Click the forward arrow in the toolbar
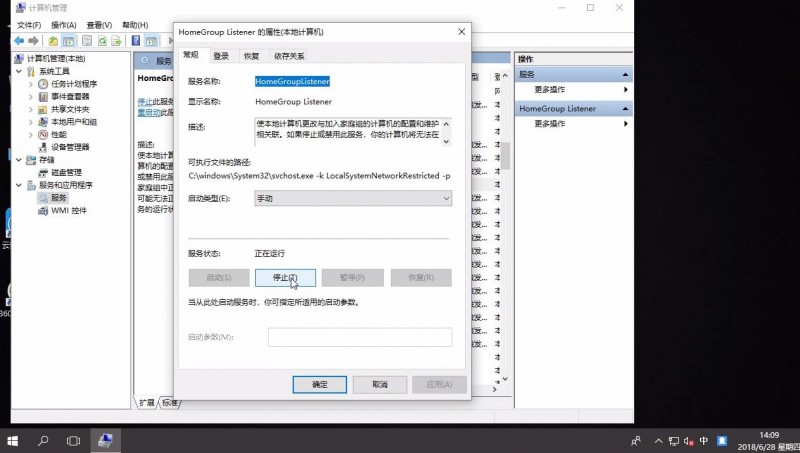The width and height of the screenshot is (800, 453). click(x=34, y=41)
